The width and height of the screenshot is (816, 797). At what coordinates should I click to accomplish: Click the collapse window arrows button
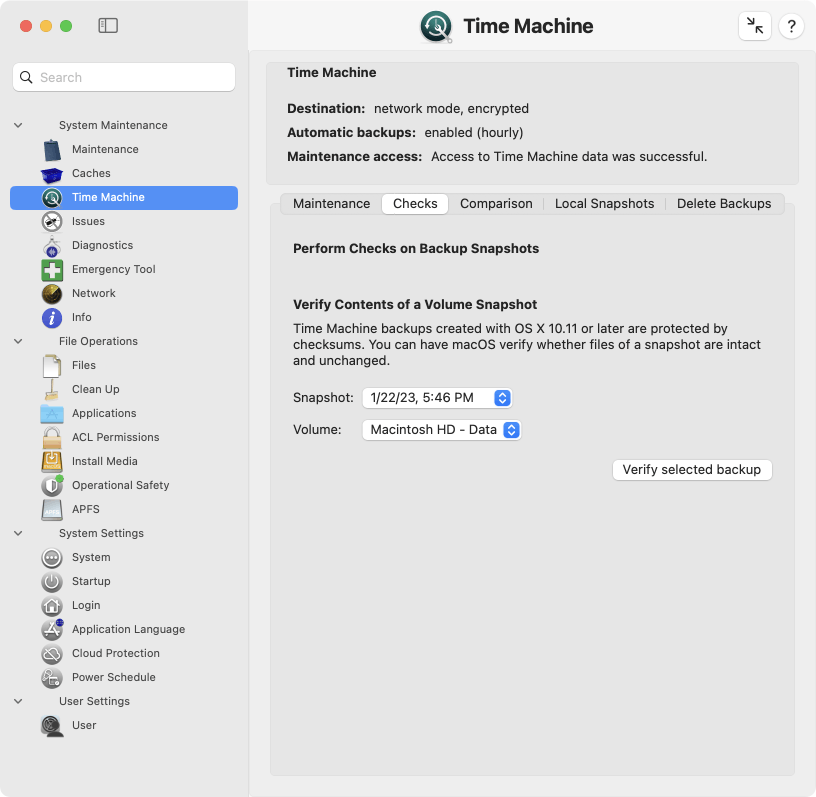click(755, 26)
